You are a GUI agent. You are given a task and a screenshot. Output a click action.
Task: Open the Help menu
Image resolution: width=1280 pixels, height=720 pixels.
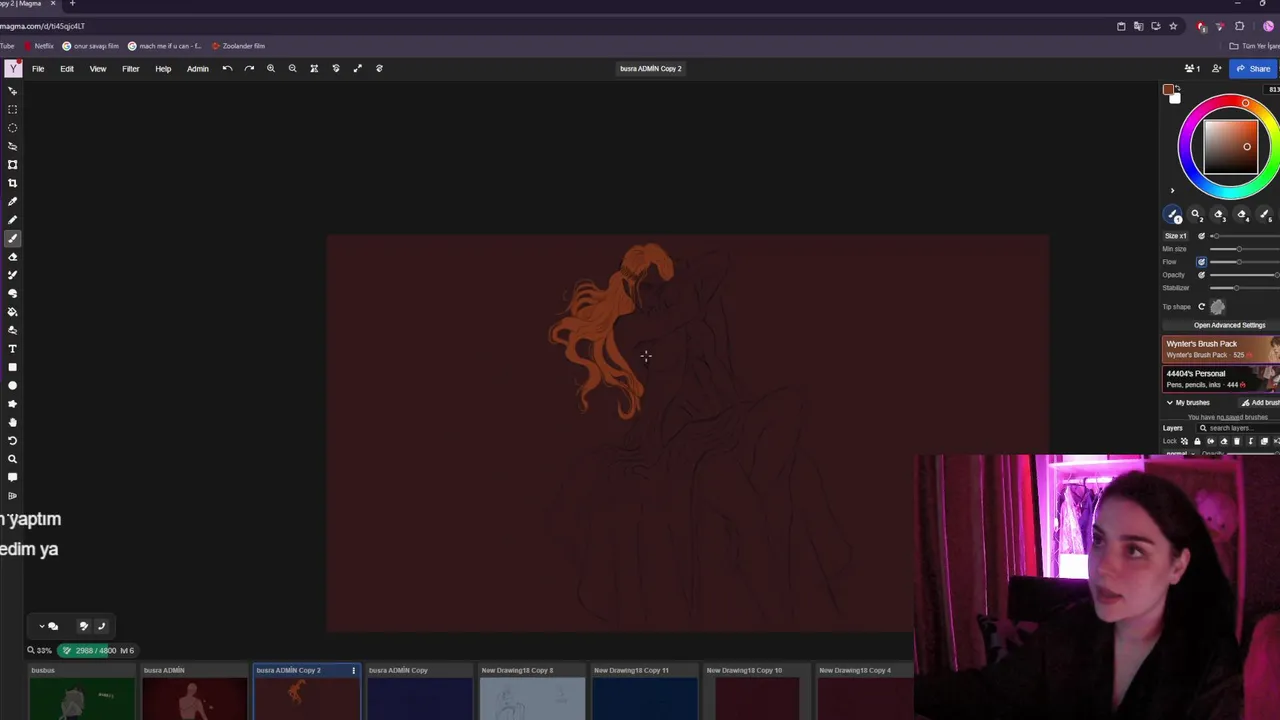pyautogui.click(x=163, y=69)
